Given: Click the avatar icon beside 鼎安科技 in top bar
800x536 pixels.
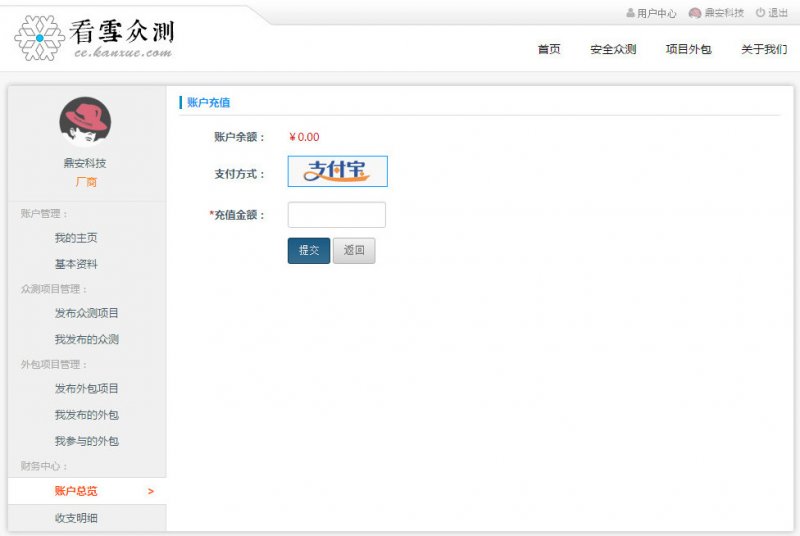Looking at the screenshot, I should coord(694,13).
